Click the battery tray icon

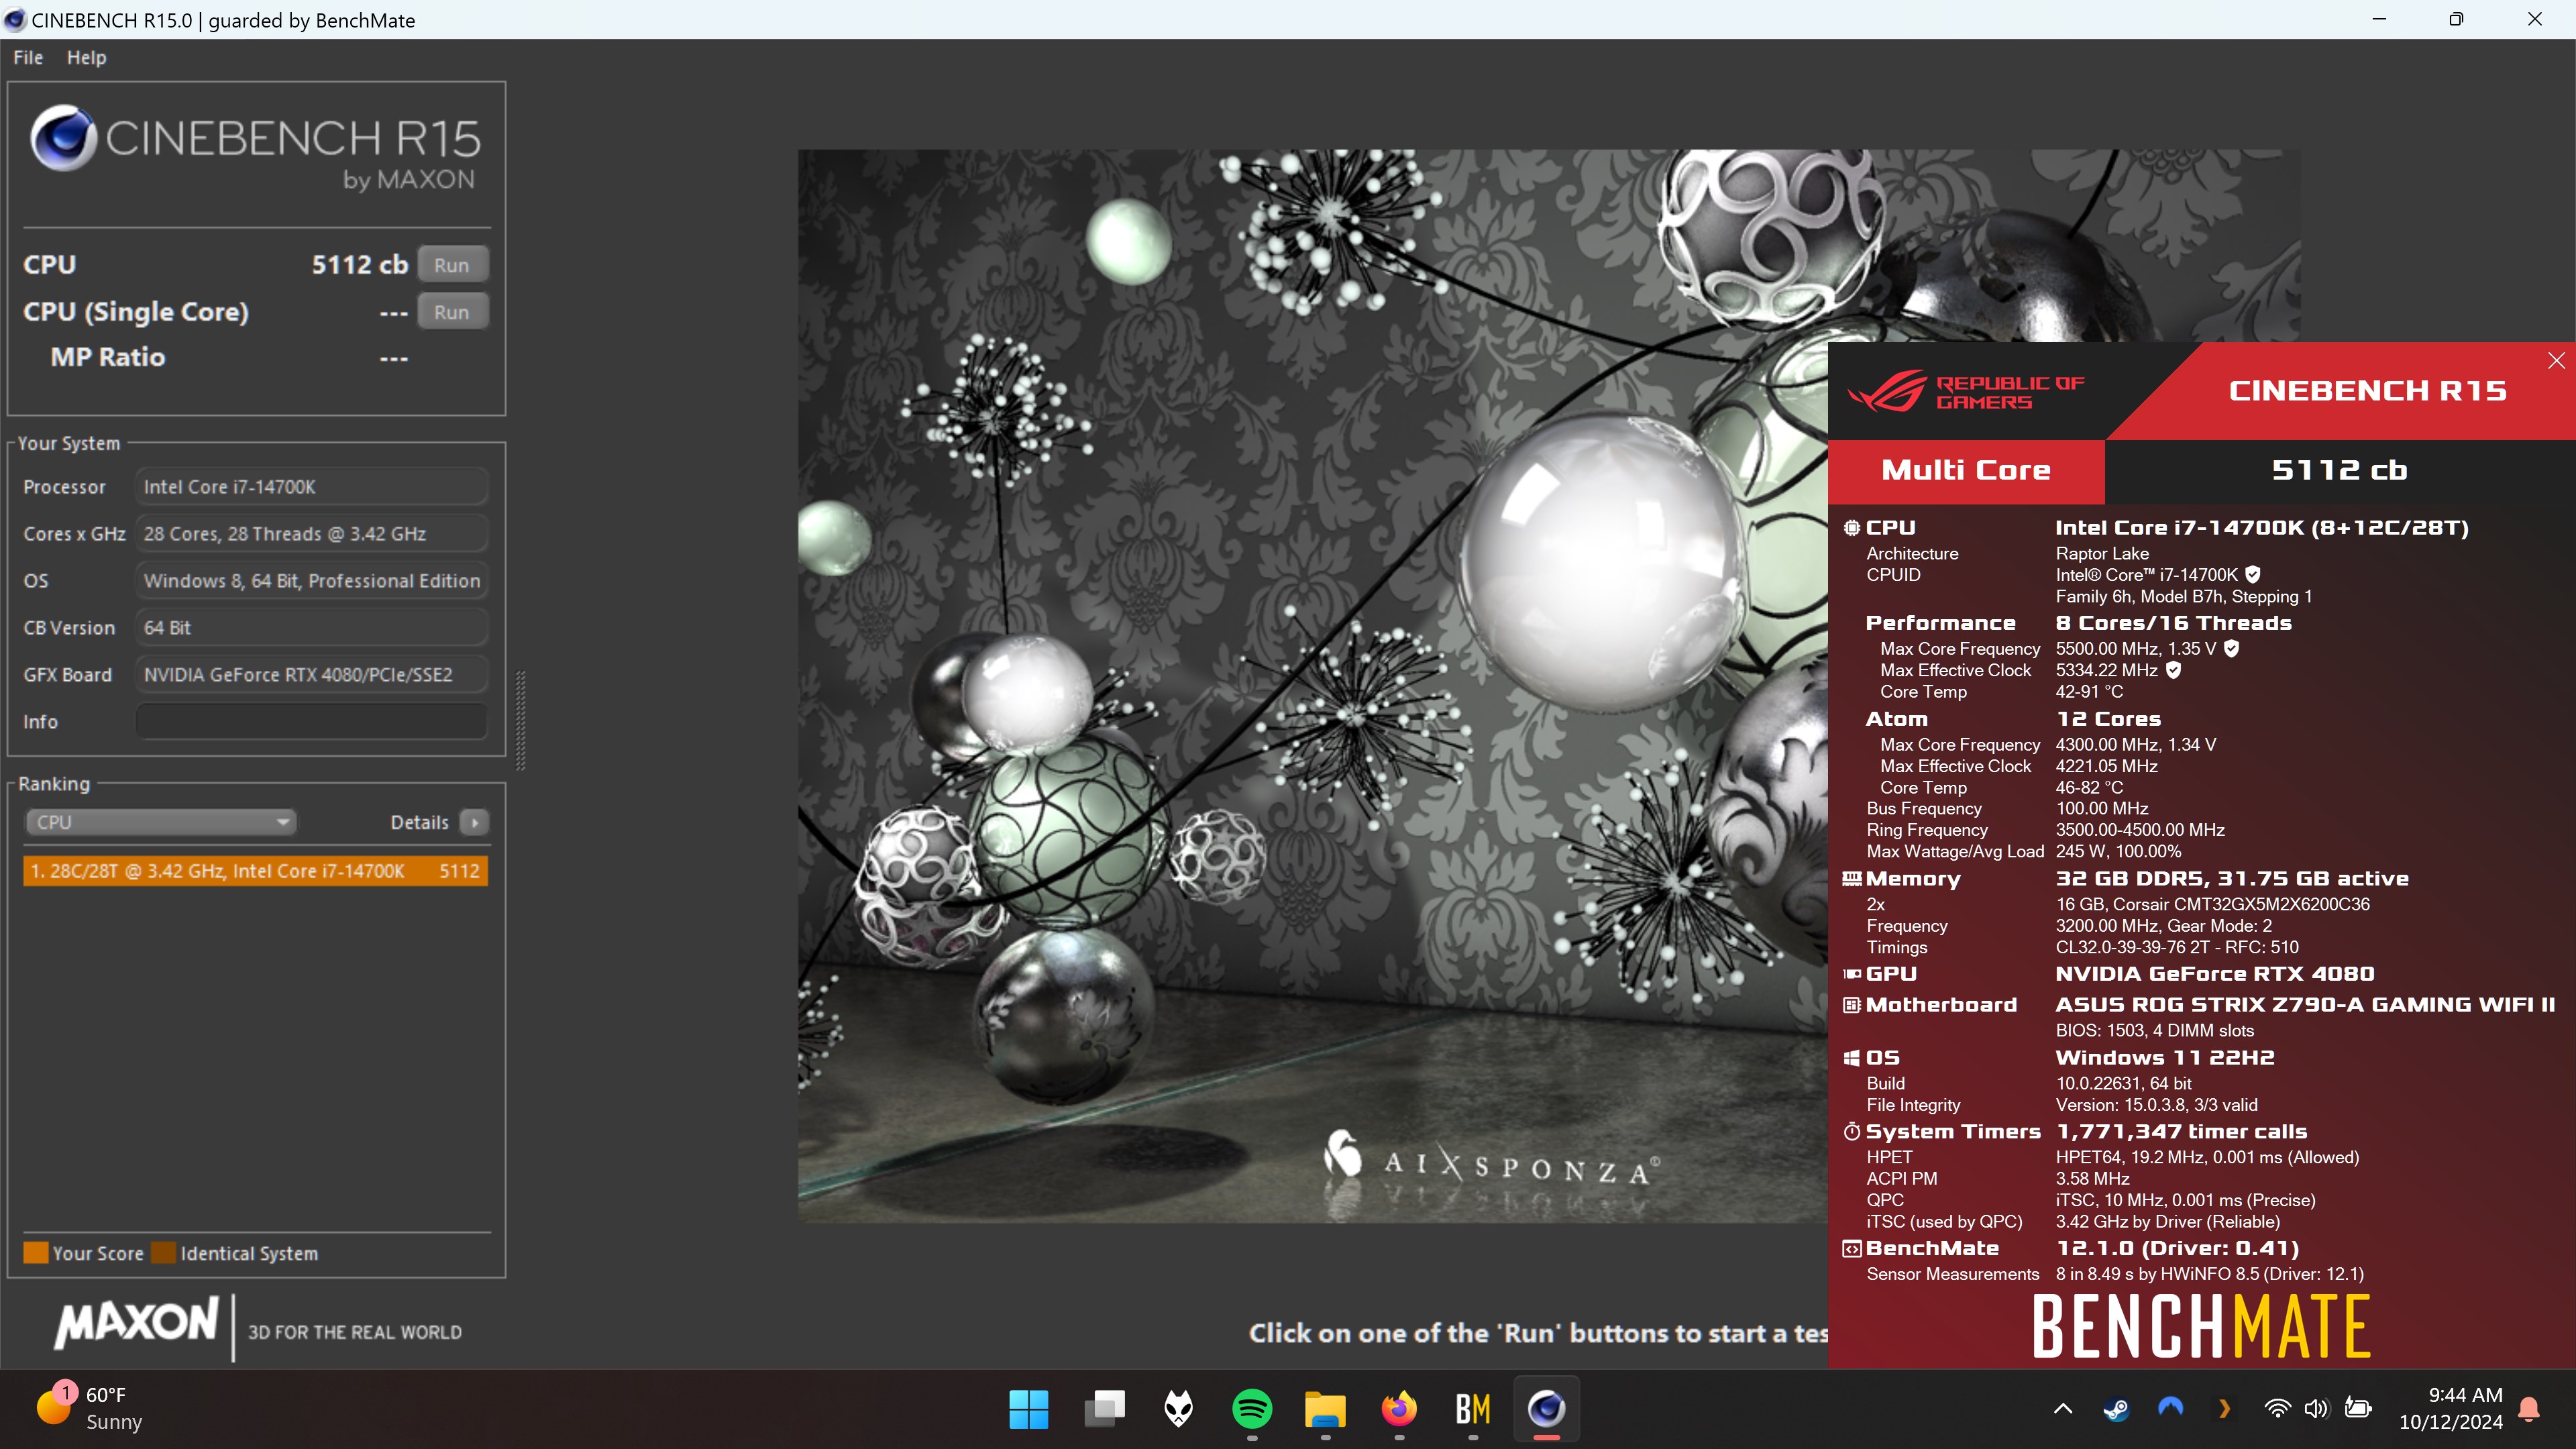[2358, 1409]
